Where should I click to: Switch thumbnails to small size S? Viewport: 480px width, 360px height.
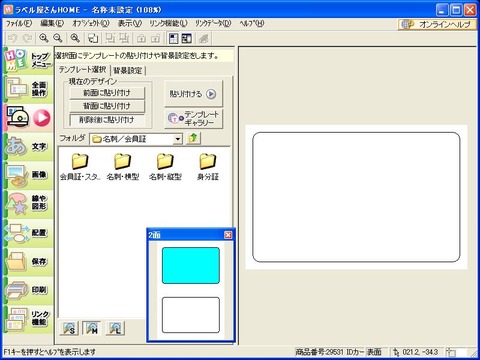(69, 328)
